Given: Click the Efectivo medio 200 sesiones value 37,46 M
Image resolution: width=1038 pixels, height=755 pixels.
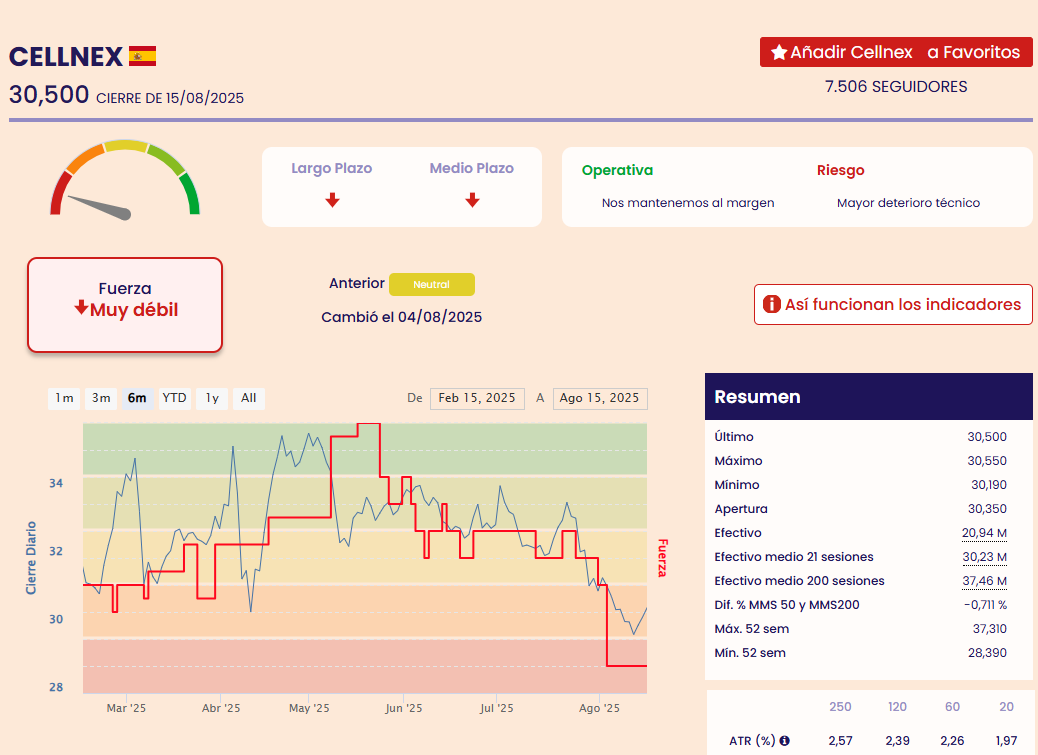Looking at the screenshot, I should (x=984, y=581).
